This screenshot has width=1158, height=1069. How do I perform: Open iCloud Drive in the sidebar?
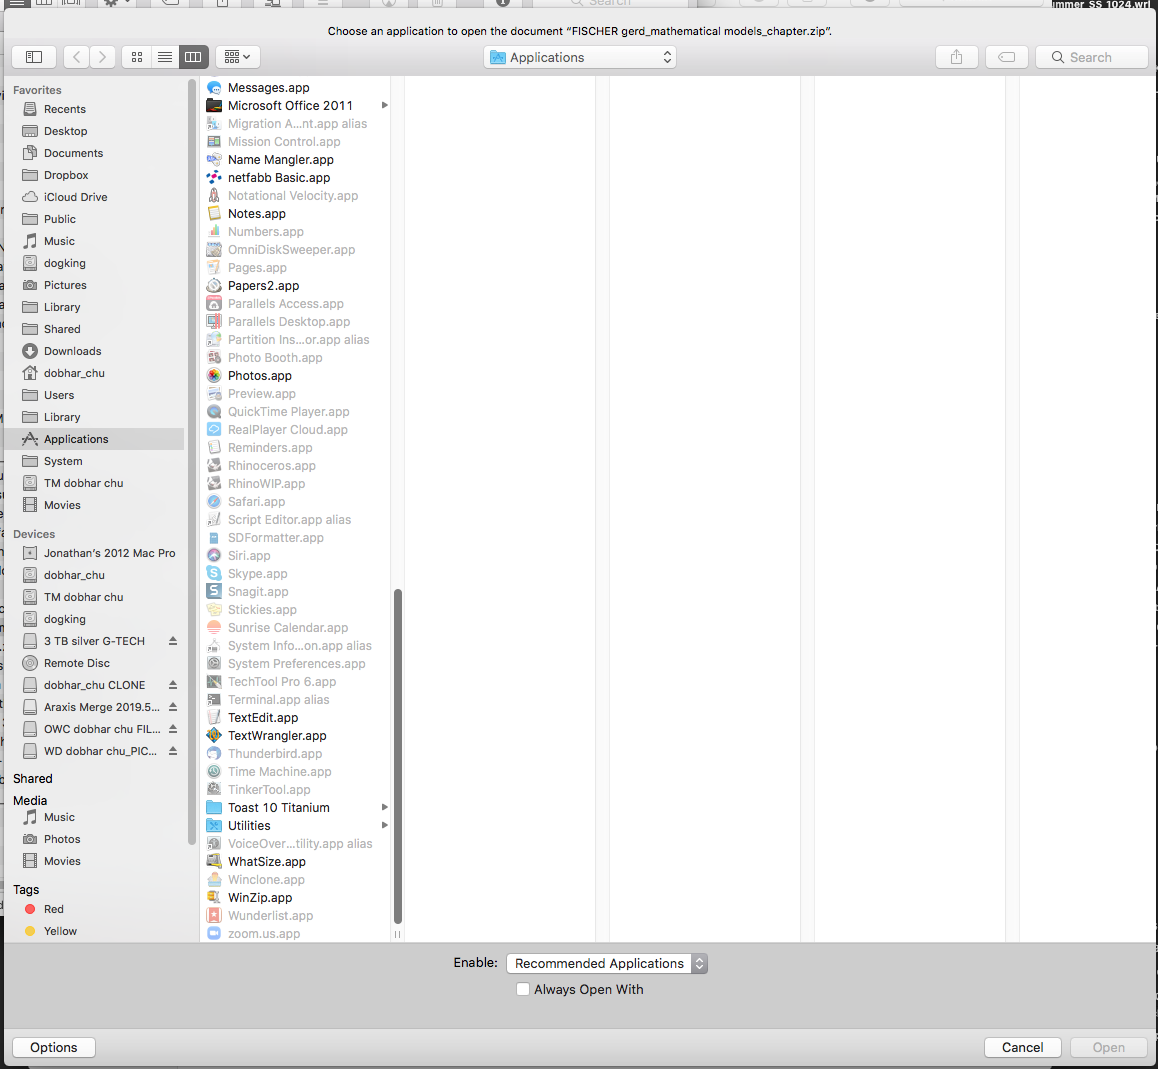click(x=75, y=197)
